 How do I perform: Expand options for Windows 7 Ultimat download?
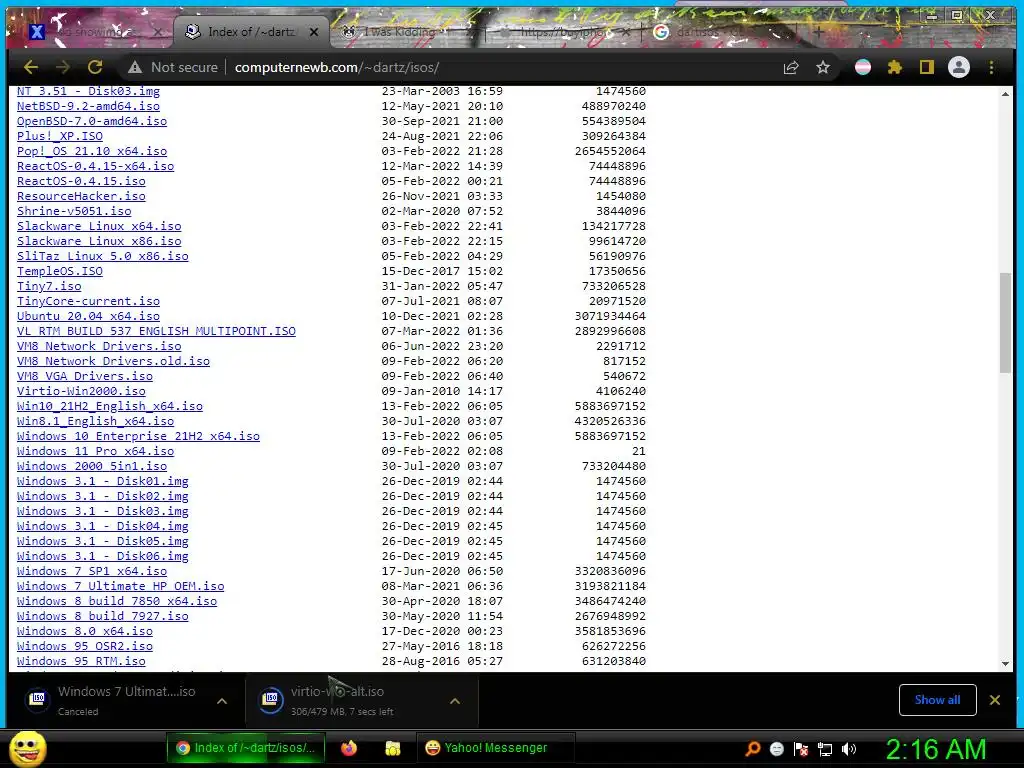pos(222,701)
